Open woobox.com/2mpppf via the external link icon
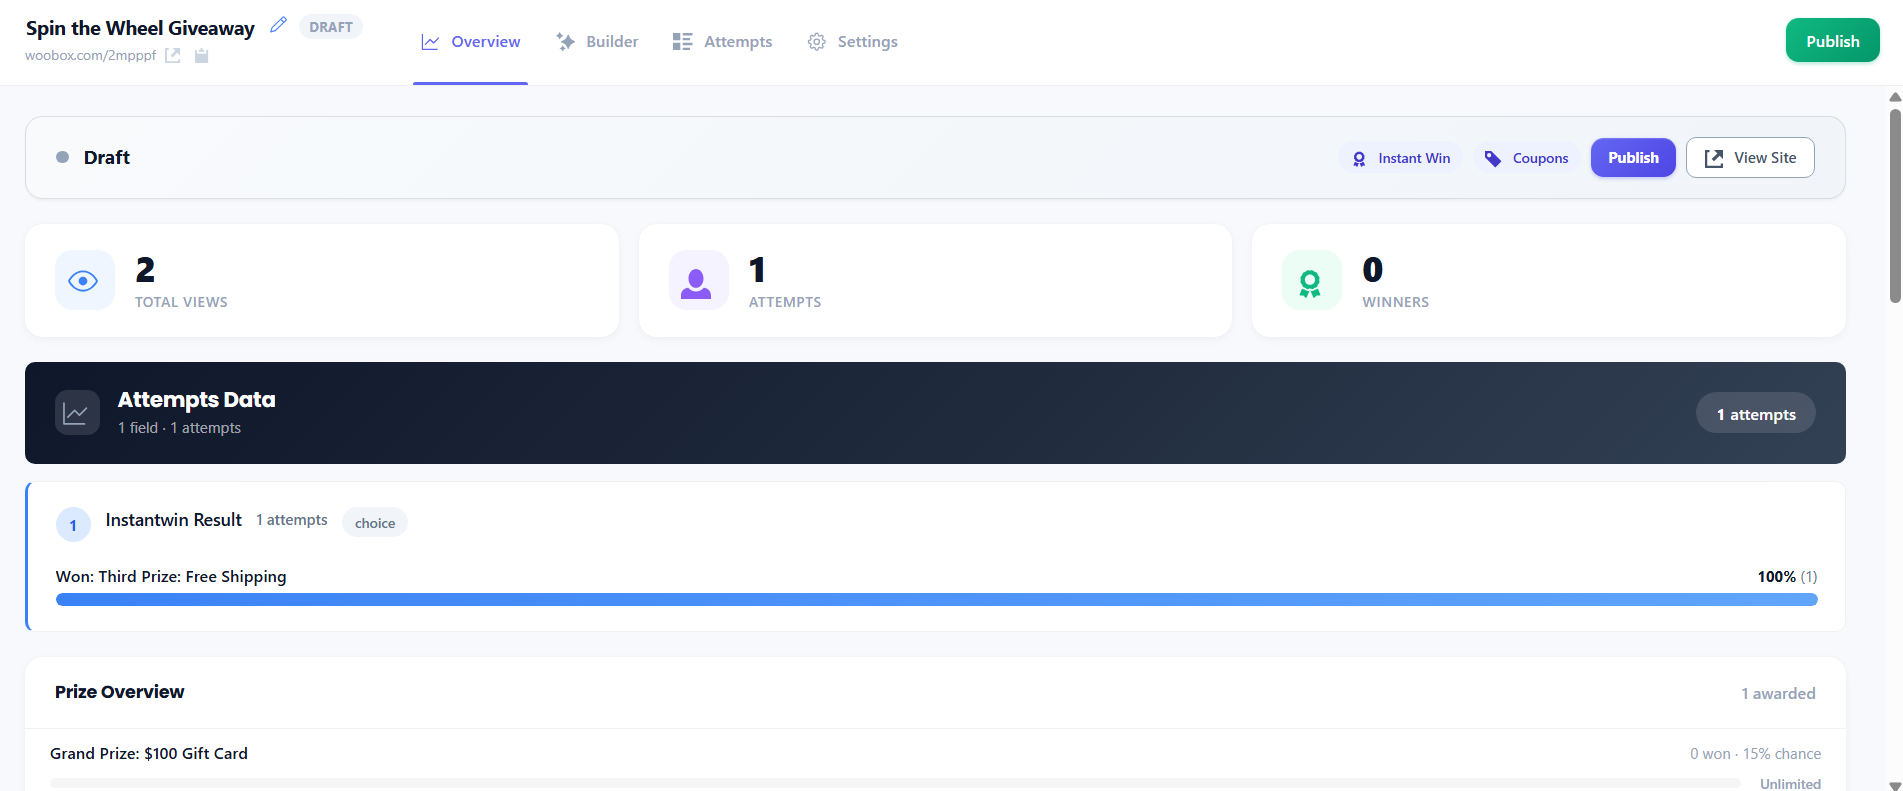 [x=173, y=55]
